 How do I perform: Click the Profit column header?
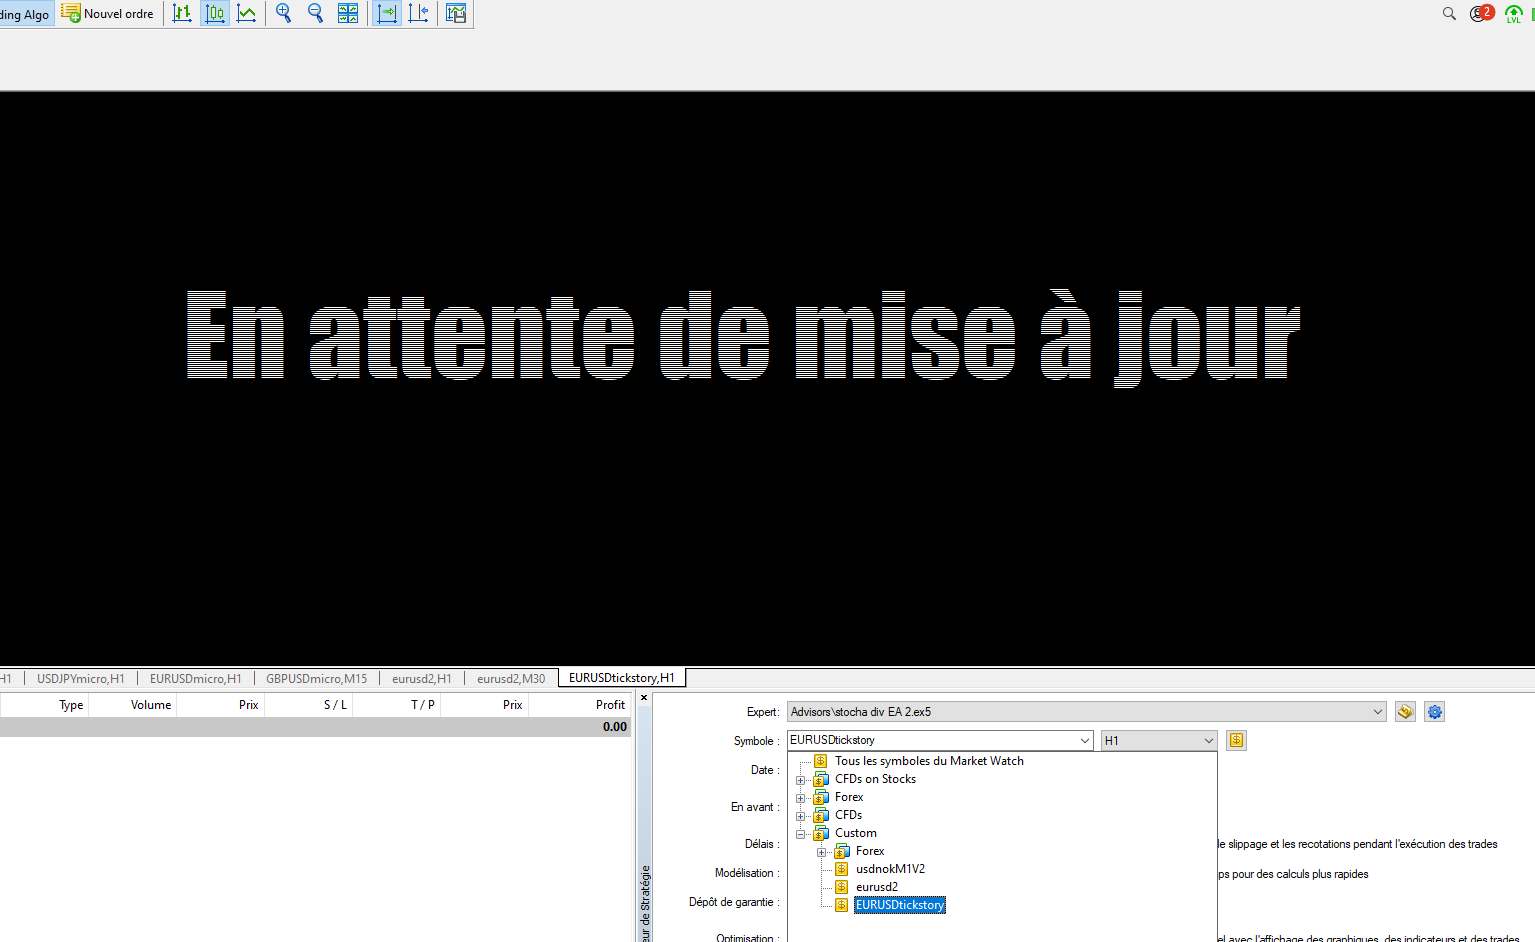pyautogui.click(x=610, y=705)
